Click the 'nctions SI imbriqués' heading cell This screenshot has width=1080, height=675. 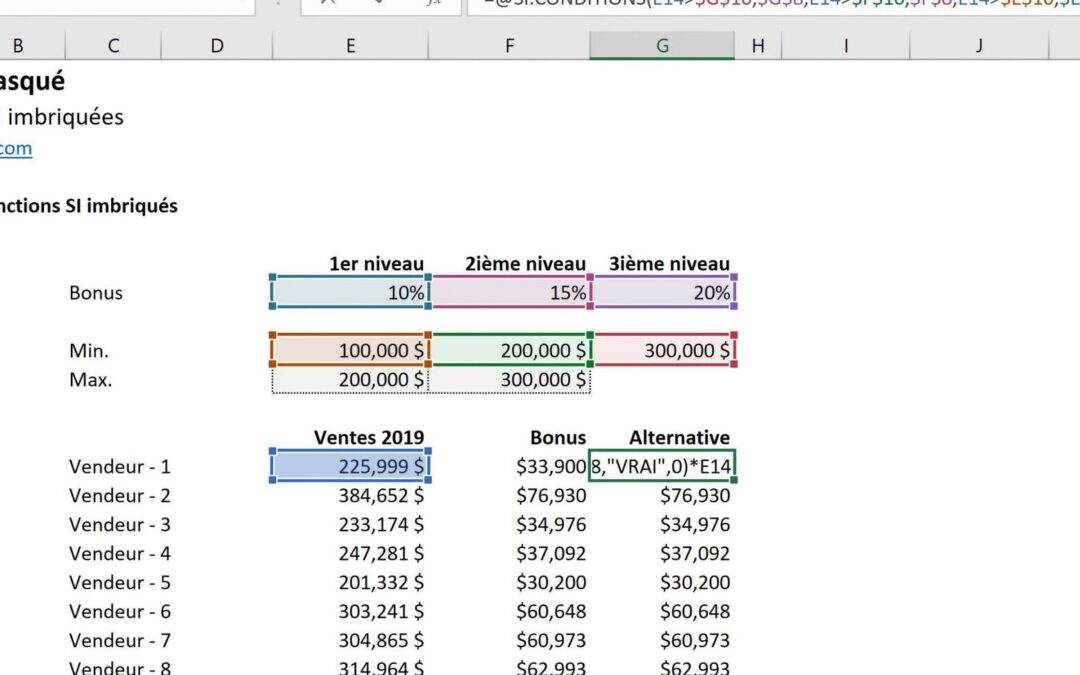tap(89, 206)
